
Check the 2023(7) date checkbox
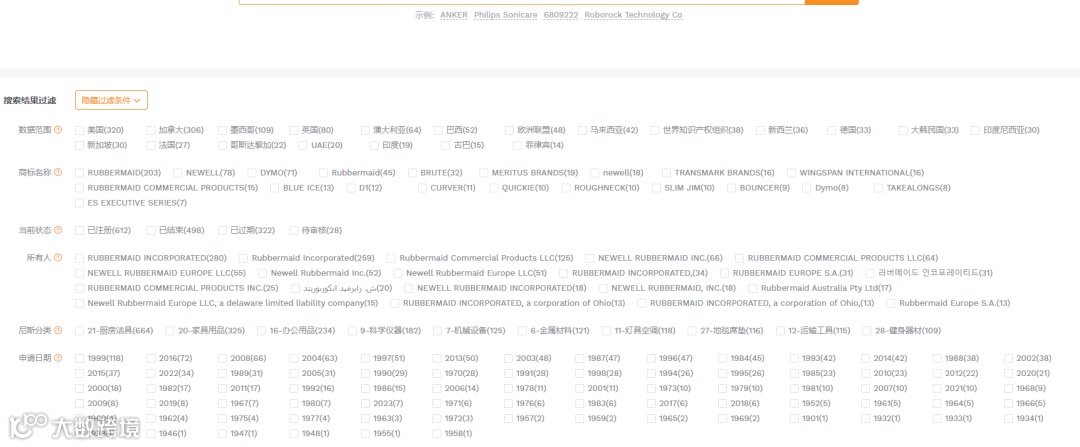click(x=366, y=404)
